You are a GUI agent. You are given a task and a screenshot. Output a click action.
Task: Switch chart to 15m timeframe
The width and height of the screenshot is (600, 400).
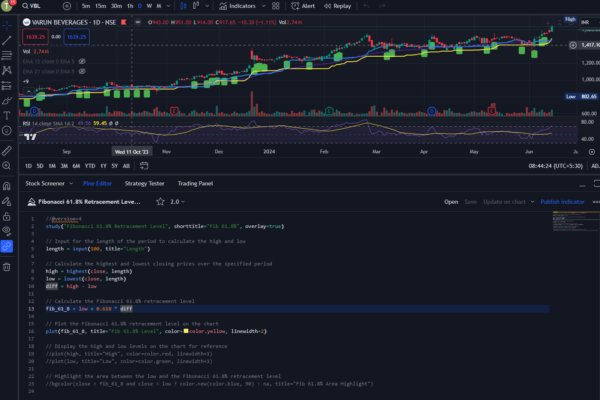pos(100,6)
